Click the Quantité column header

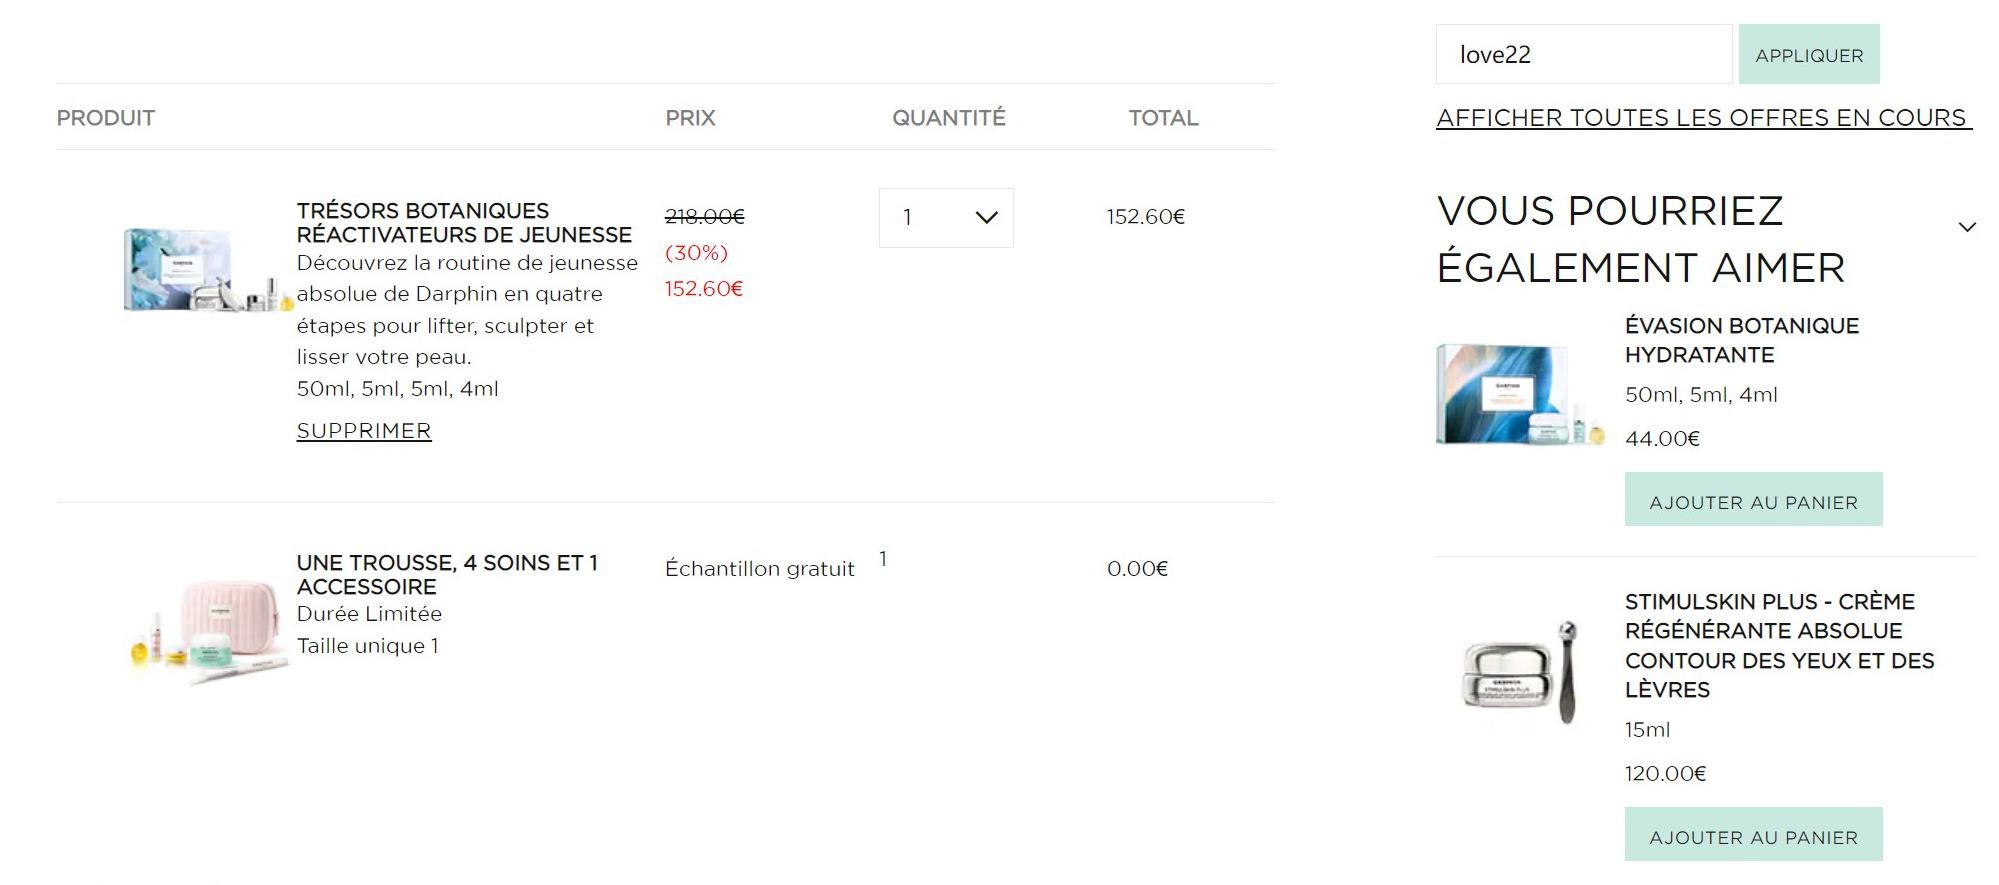point(948,118)
